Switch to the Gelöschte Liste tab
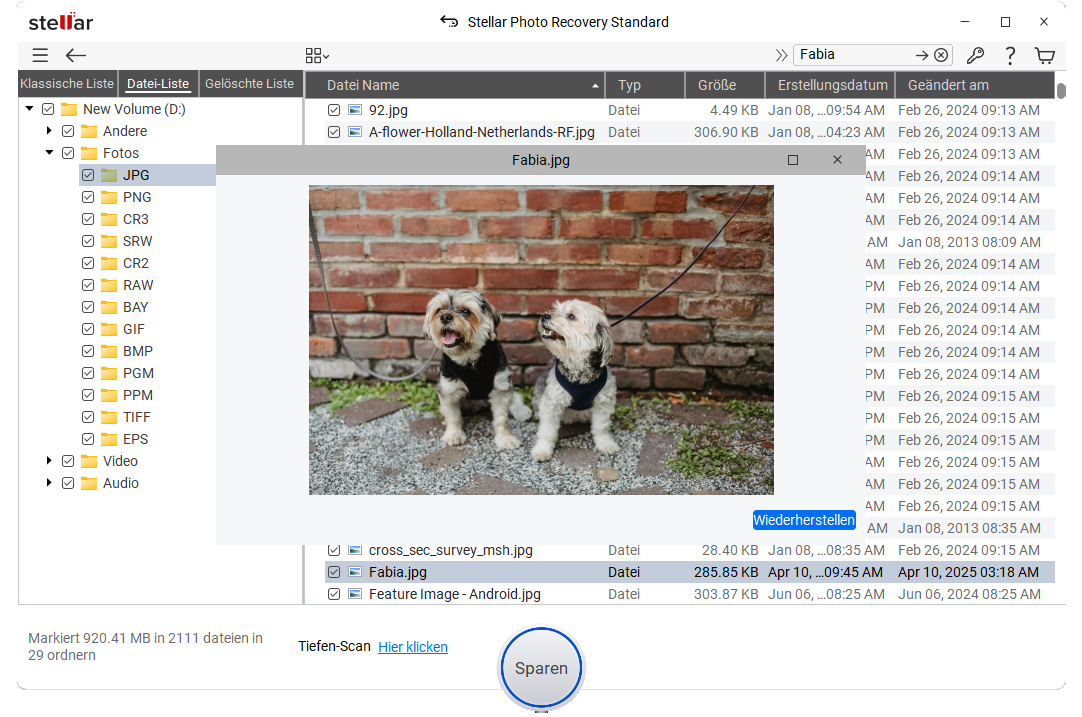The width and height of the screenshot is (1082, 717). pos(249,84)
